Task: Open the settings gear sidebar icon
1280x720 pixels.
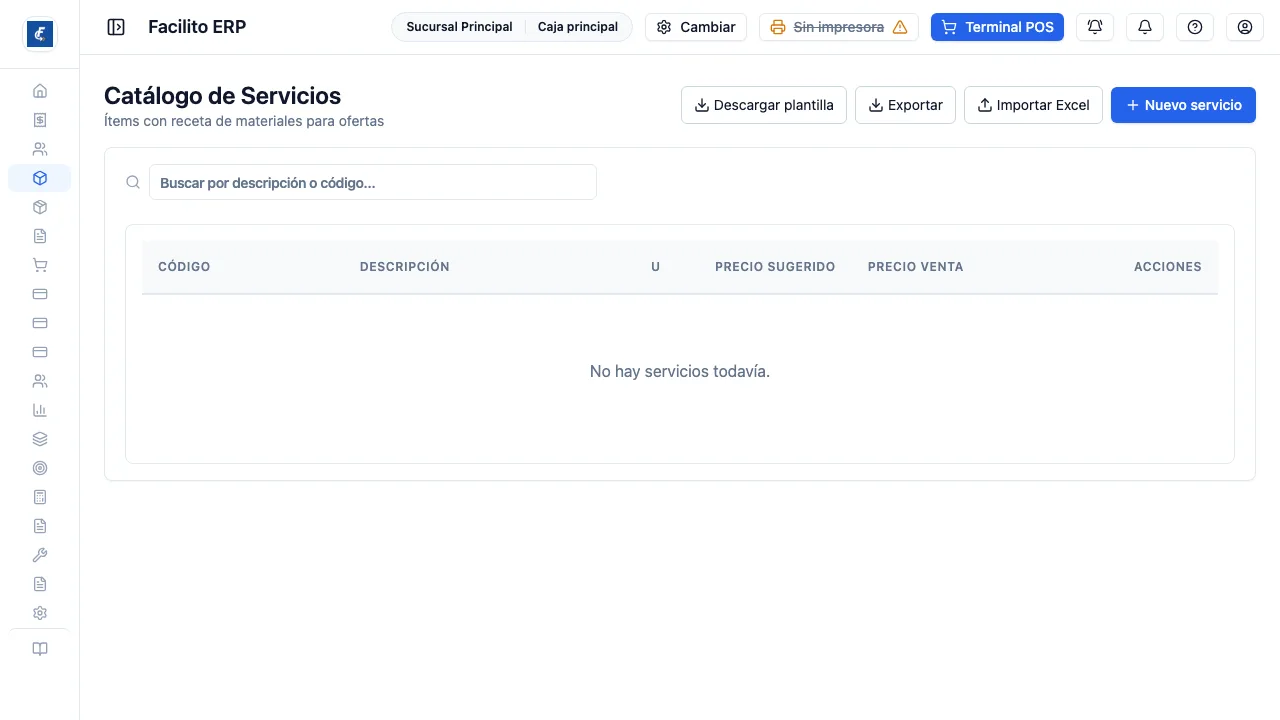Action: click(x=40, y=613)
